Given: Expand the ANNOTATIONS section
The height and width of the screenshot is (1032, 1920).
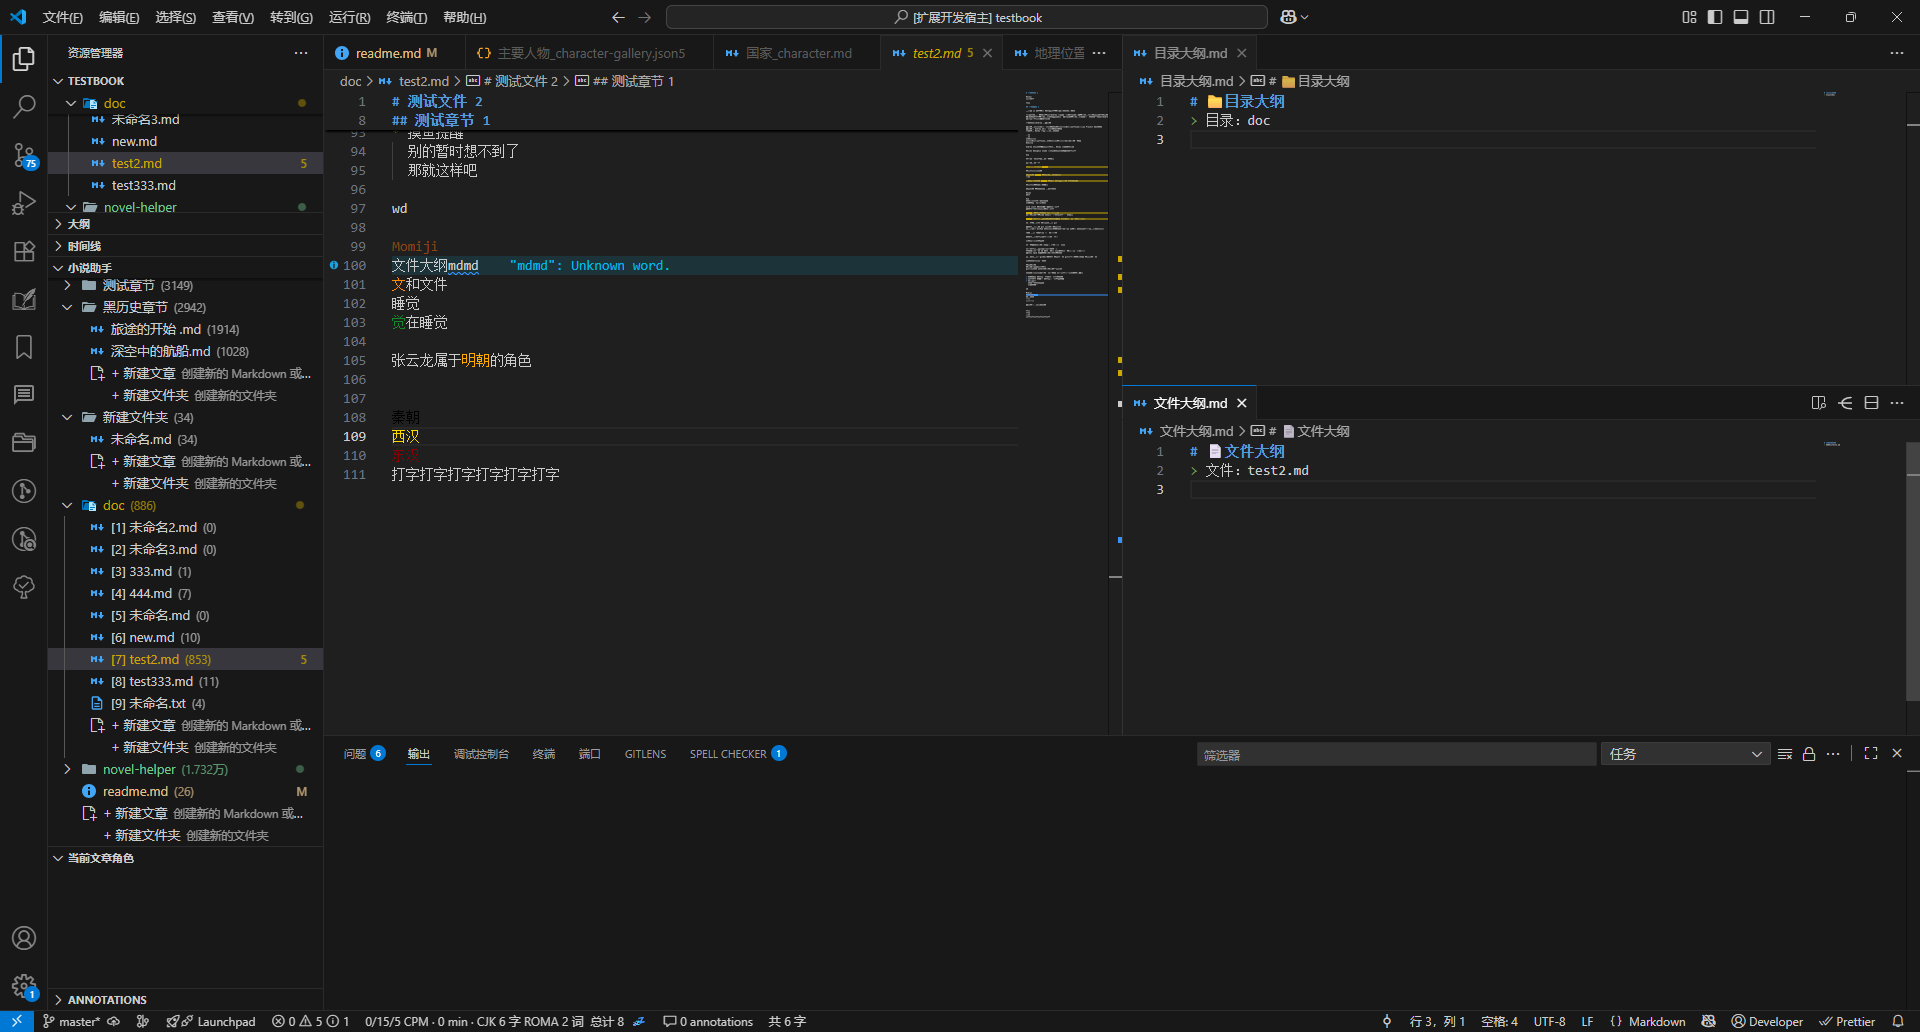Looking at the screenshot, I should click(x=107, y=1000).
